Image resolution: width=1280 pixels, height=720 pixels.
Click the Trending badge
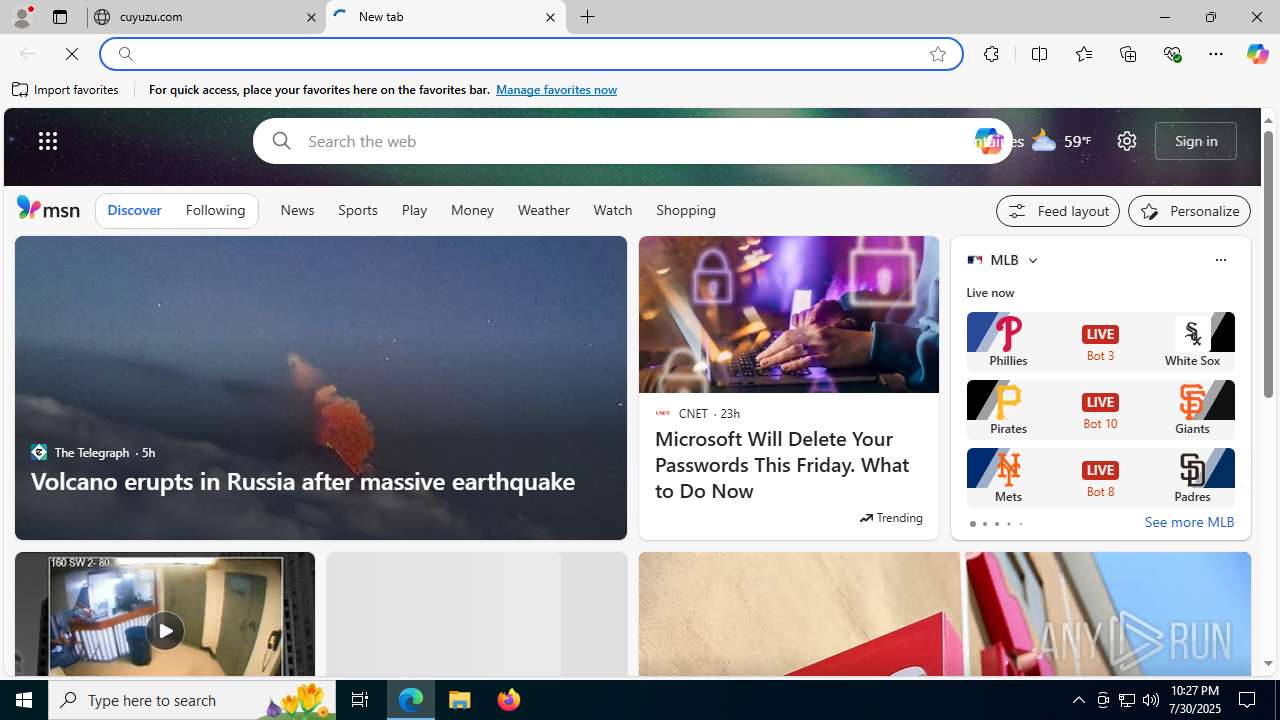pyautogui.click(x=891, y=518)
